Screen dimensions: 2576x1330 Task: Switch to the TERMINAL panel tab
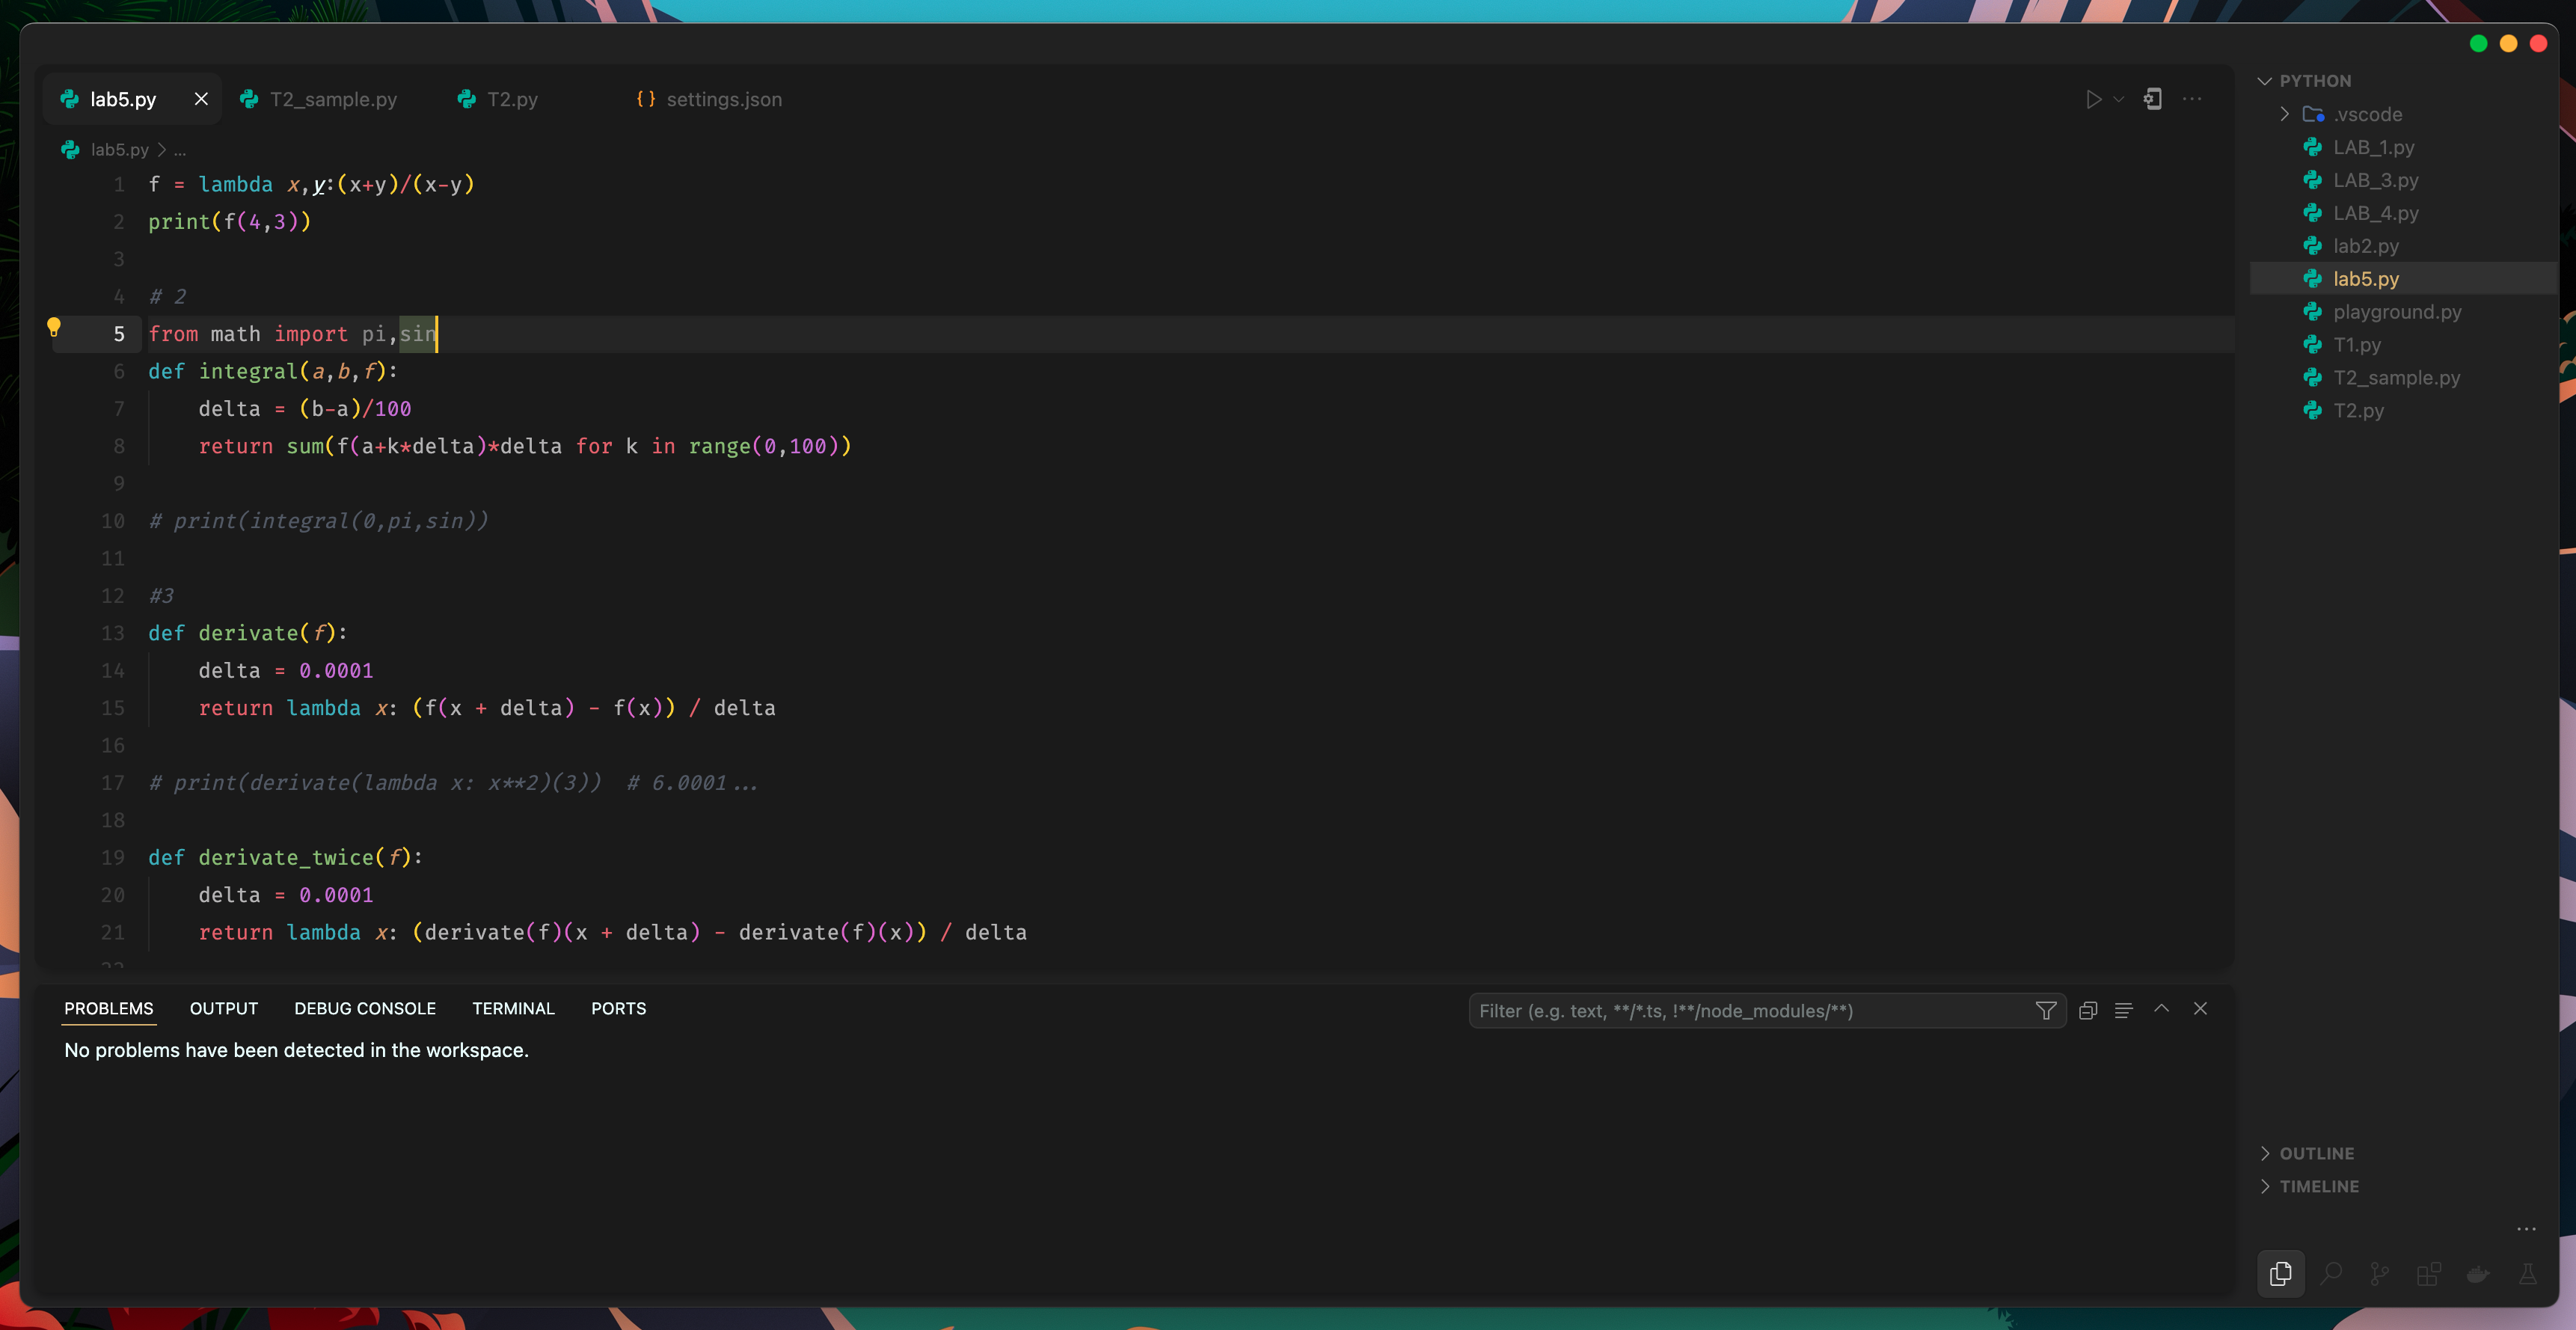[x=513, y=1008]
